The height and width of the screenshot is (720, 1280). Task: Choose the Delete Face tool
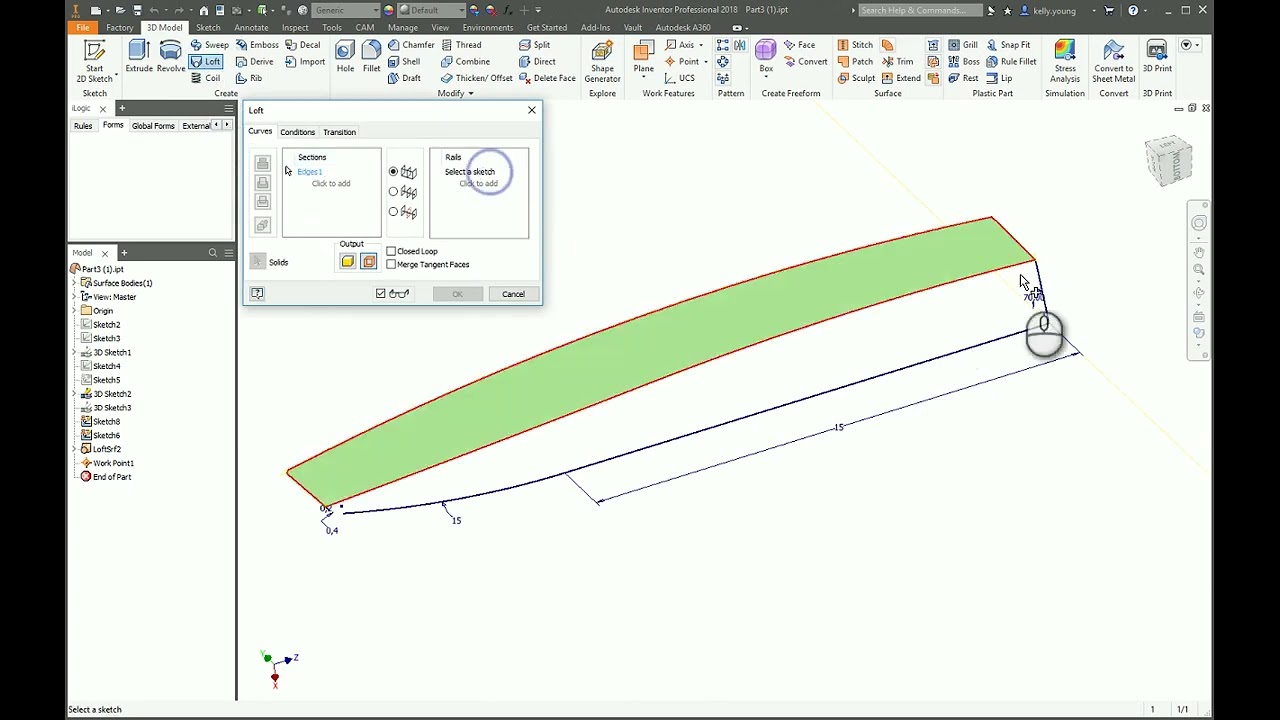pyautogui.click(x=547, y=78)
